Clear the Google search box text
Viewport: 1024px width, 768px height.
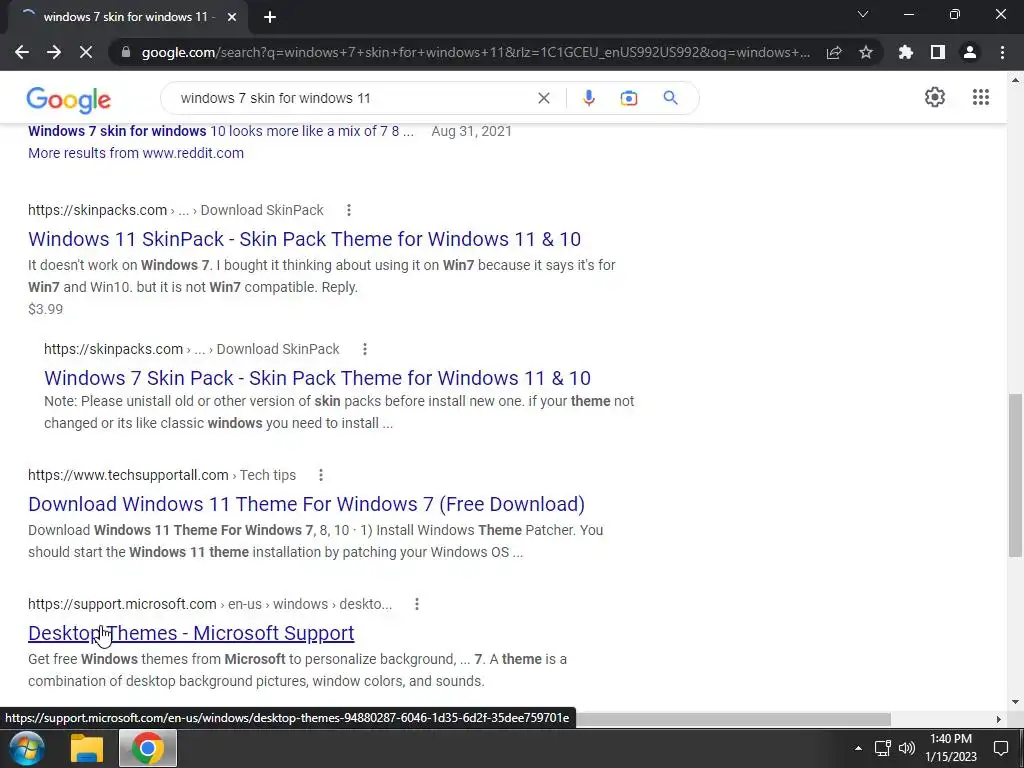pyautogui.click(x=543, y=98)
